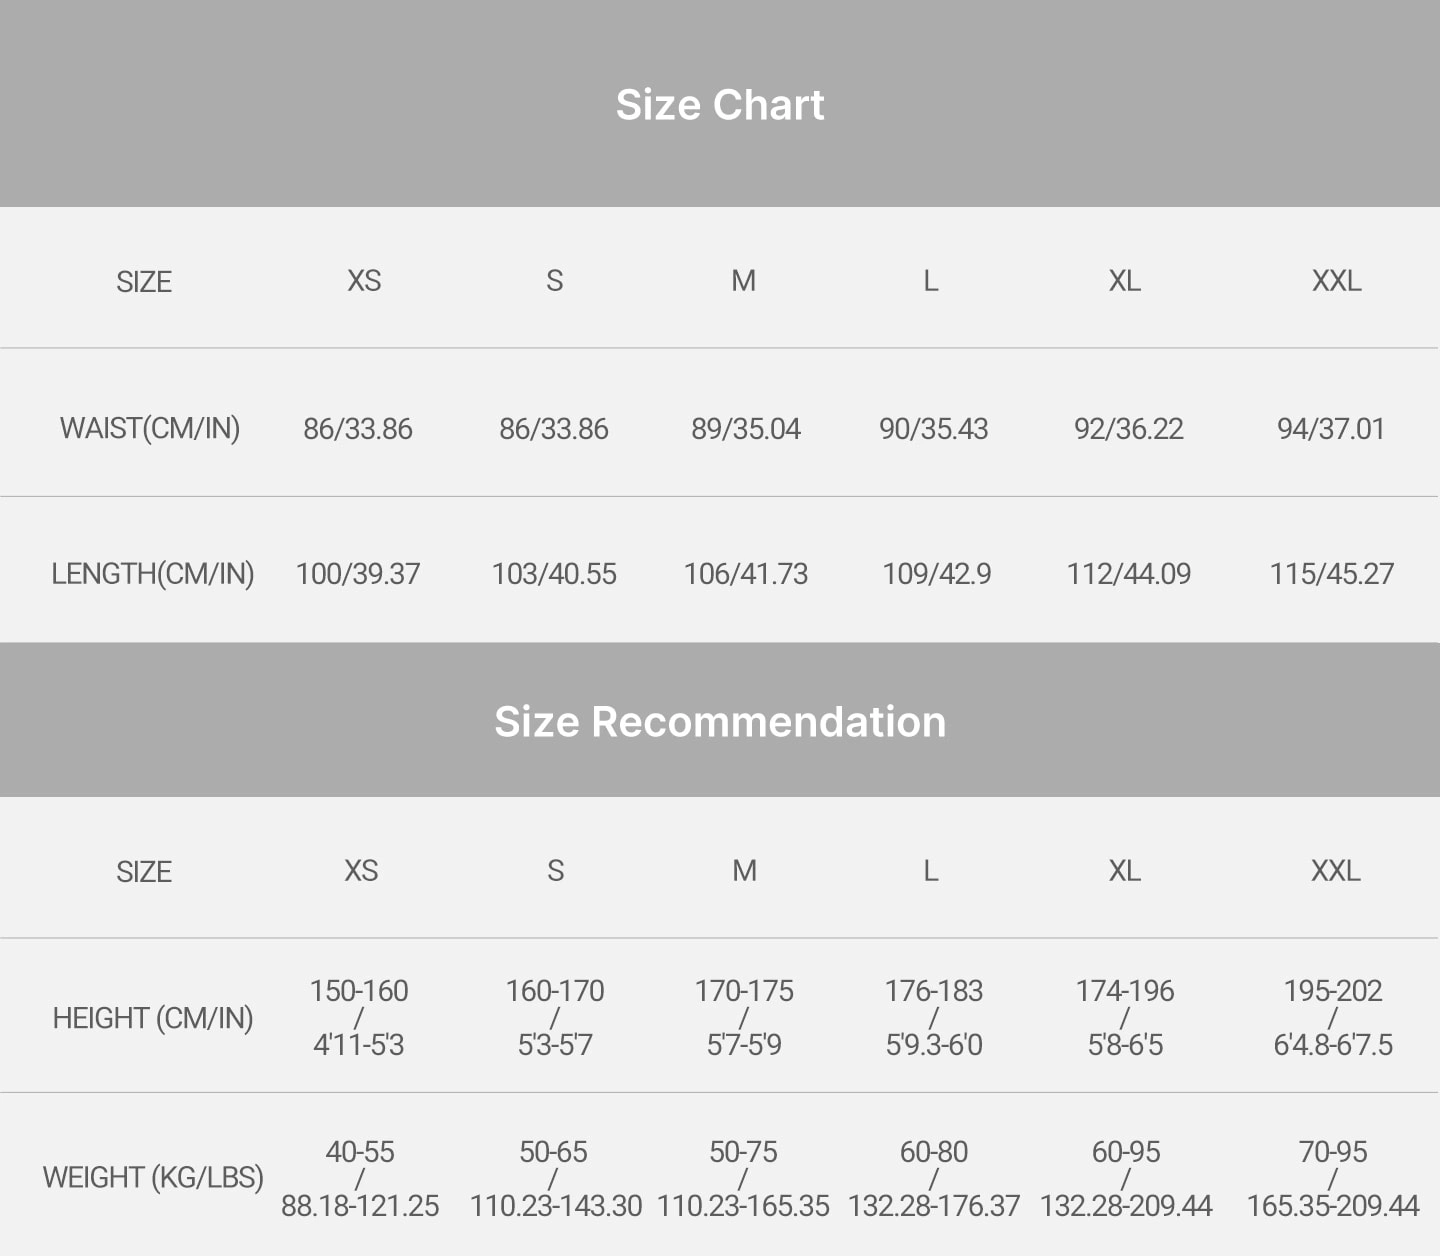Click weight range 50-65 for size S
This screenshot has height=1256, width=1440.
[x=553, y=1152]
